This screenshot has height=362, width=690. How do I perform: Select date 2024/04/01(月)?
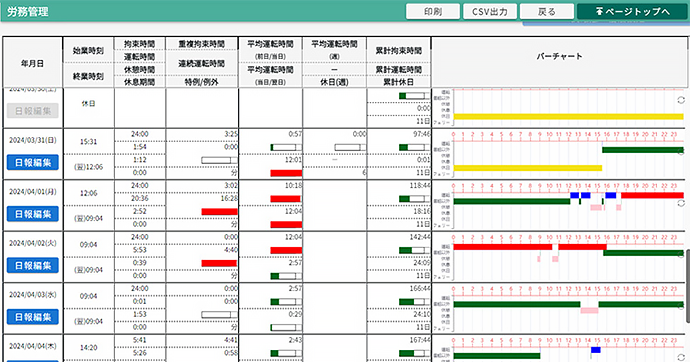33,192
